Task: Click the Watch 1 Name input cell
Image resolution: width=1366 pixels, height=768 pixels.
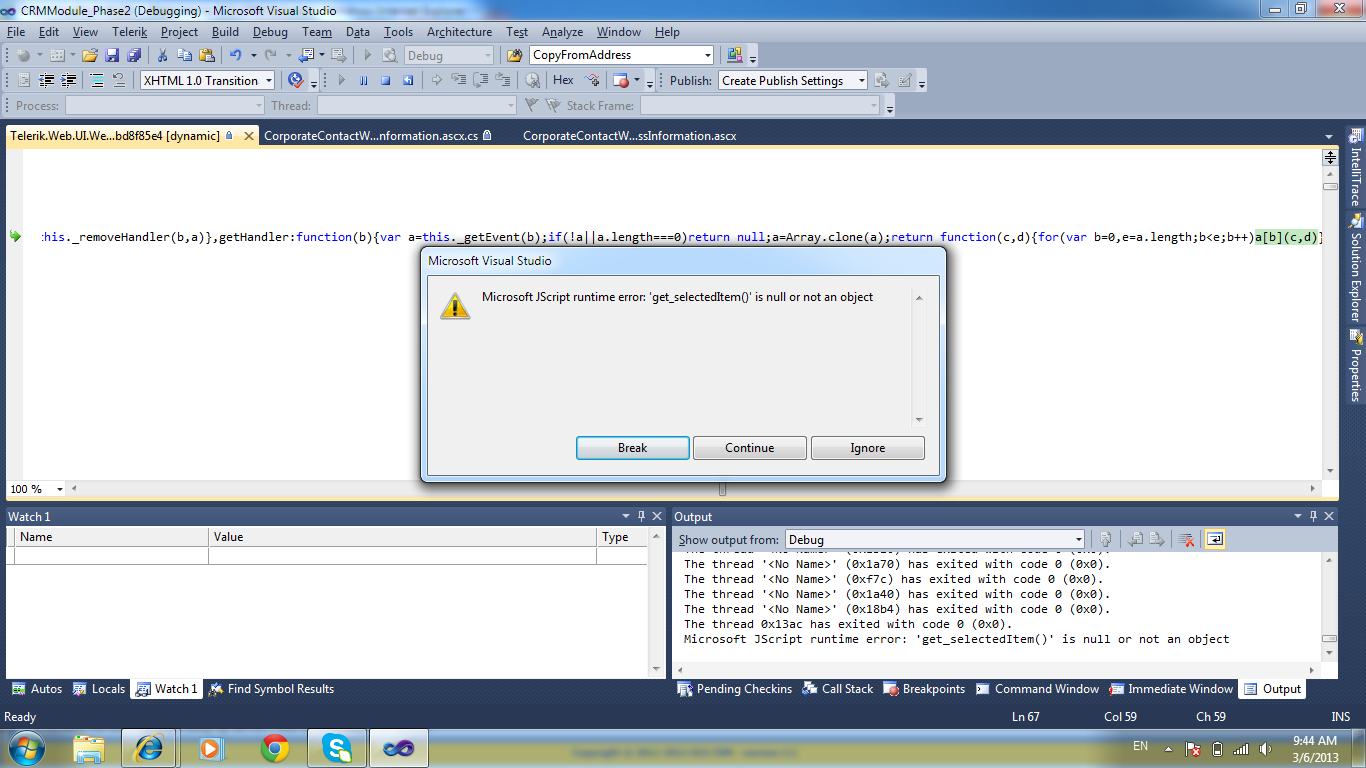Action: click(x=112, y=556)
